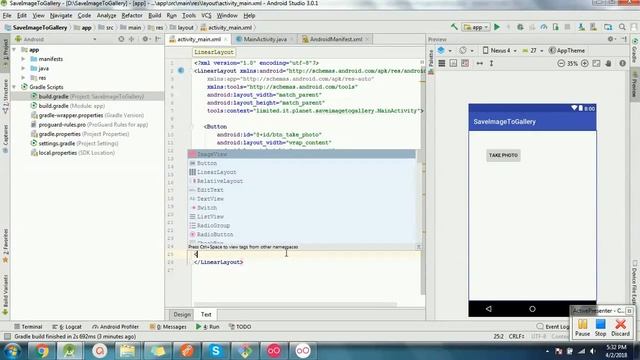
Task: Click Attach debugger to Android process icon
Action: 556,27
